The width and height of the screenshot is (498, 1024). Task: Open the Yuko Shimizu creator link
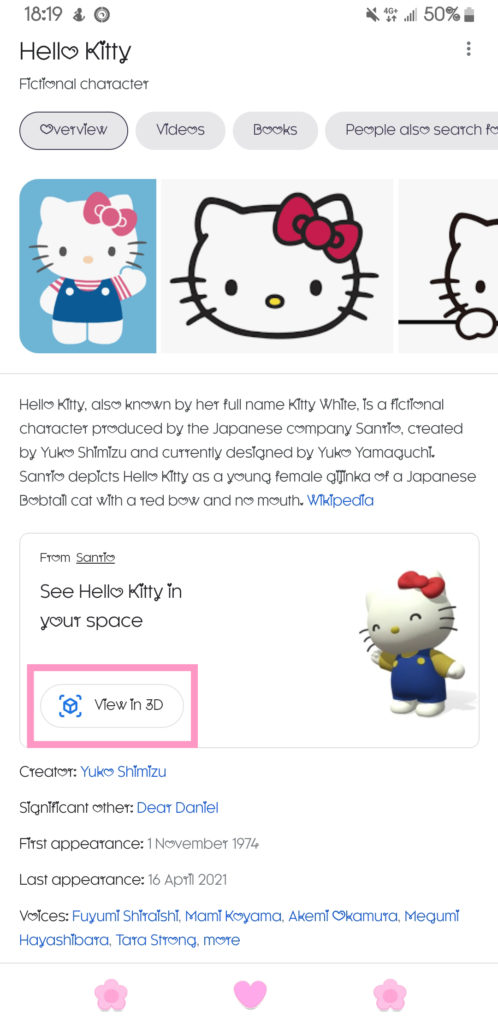point(123,771)
